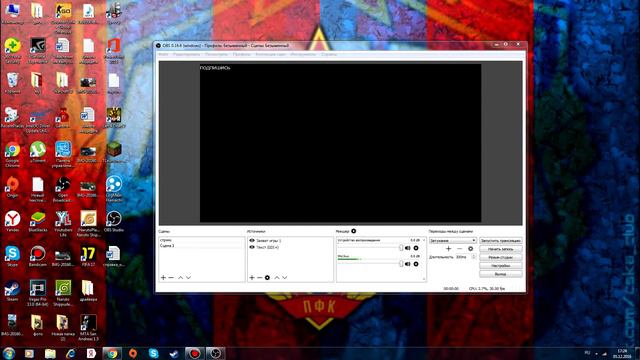This screenshot has width=640, height=360.
Task: Open the Counter-Strike GO desktop shortcut
Action: pos(63,19)
